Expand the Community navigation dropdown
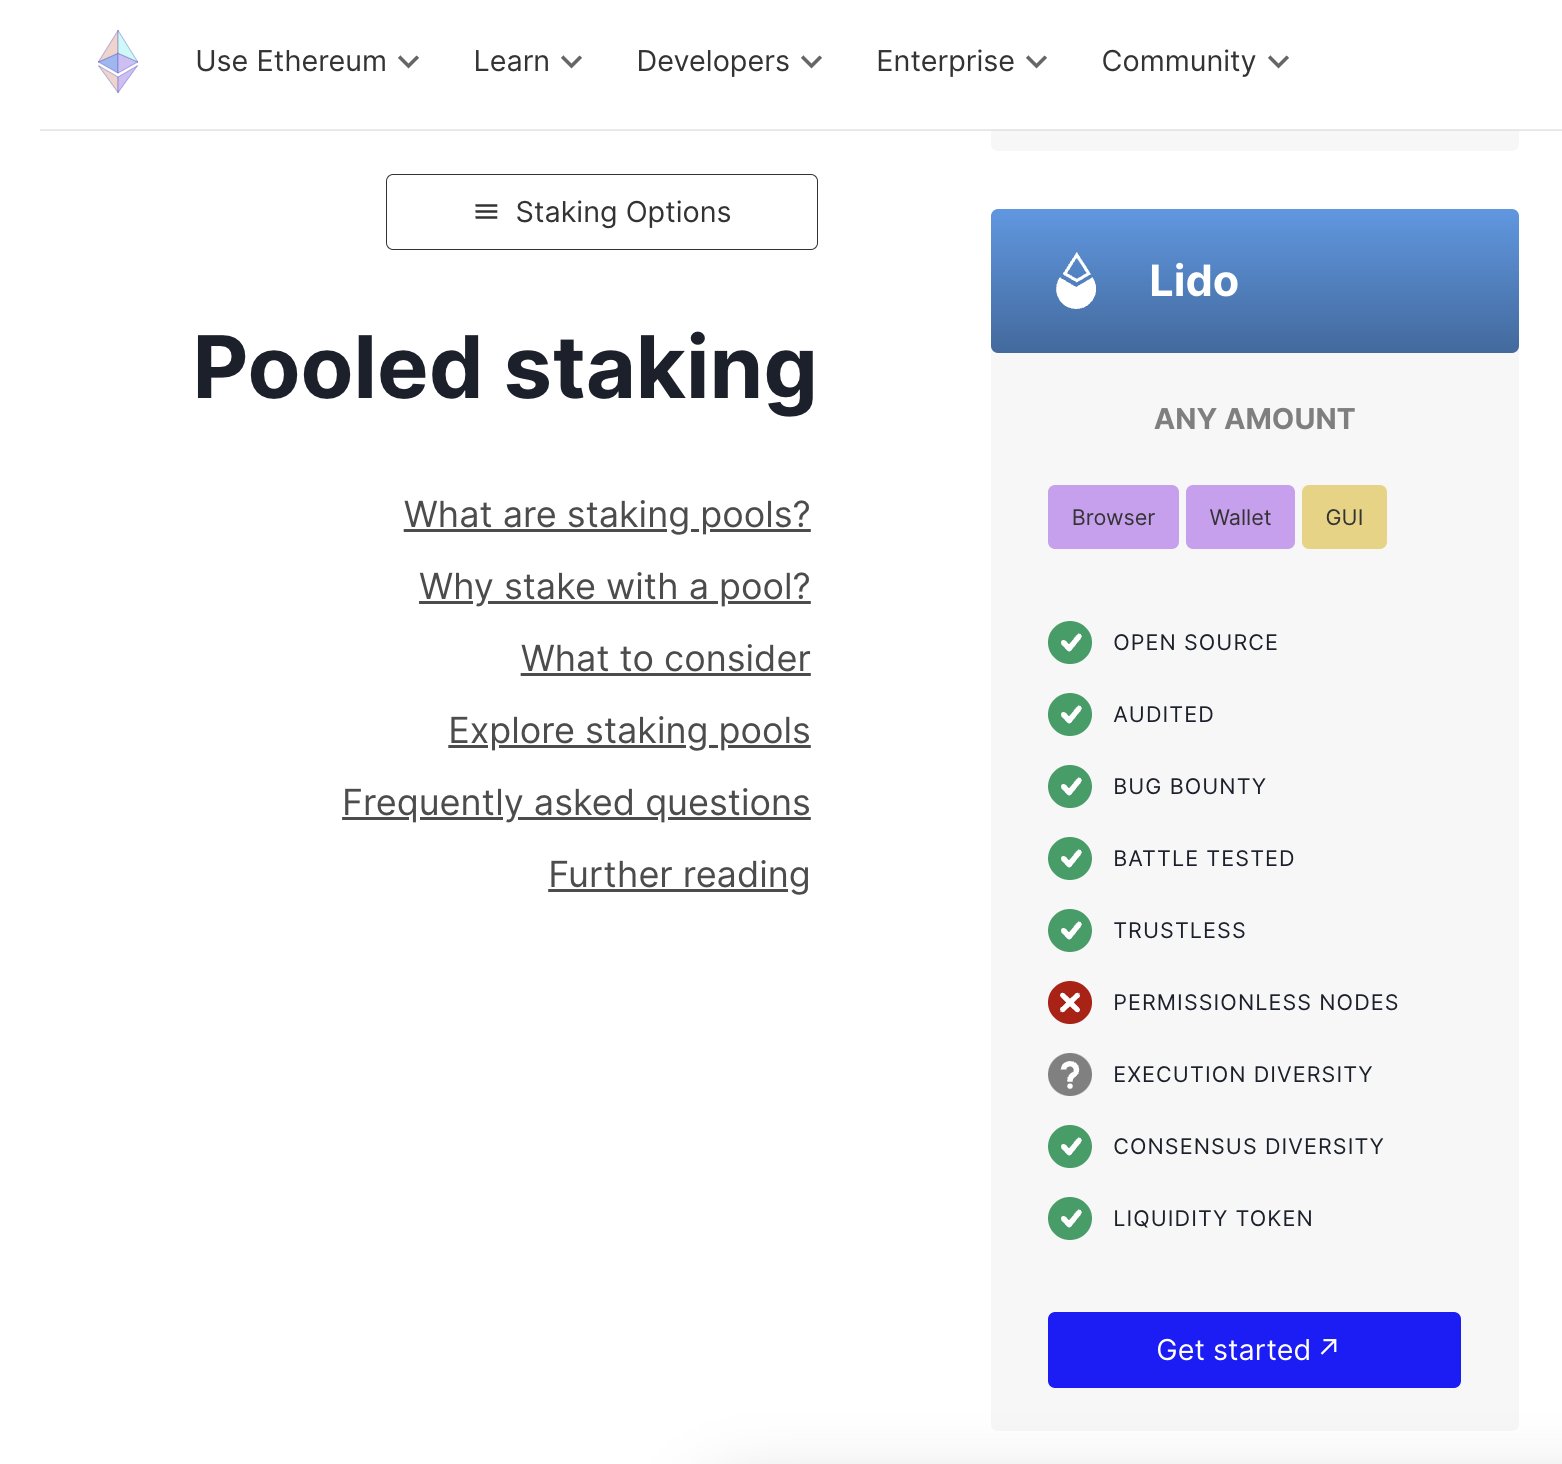The height and width of the screenshot is (1464, 1562). pyautogui.click(x=1193, y=61)
